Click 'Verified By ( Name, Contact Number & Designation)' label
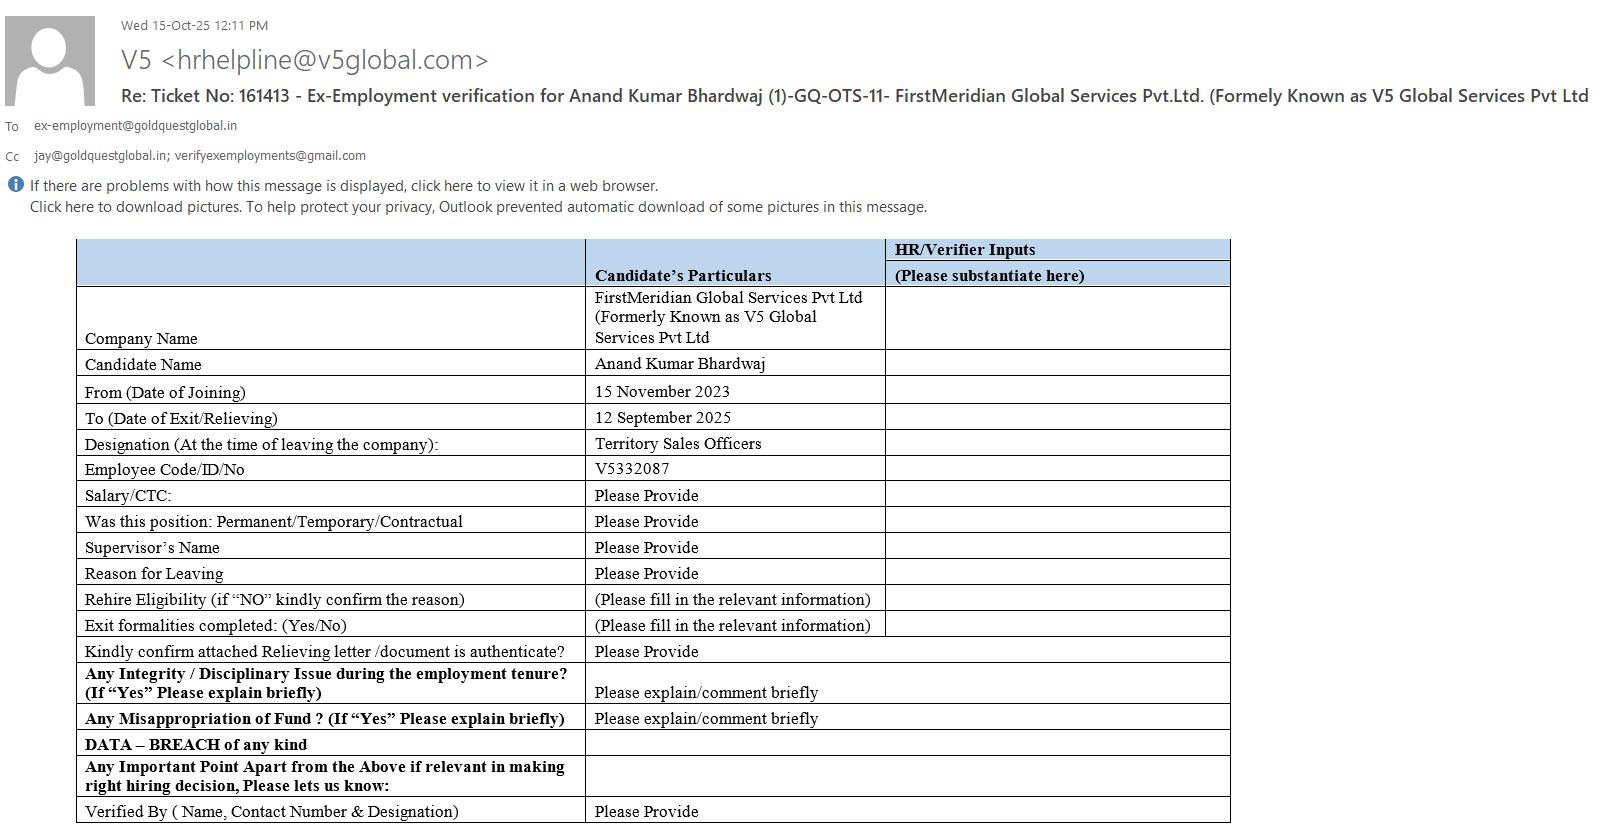This screenshot has width=1601, height=831. [272, 812]
